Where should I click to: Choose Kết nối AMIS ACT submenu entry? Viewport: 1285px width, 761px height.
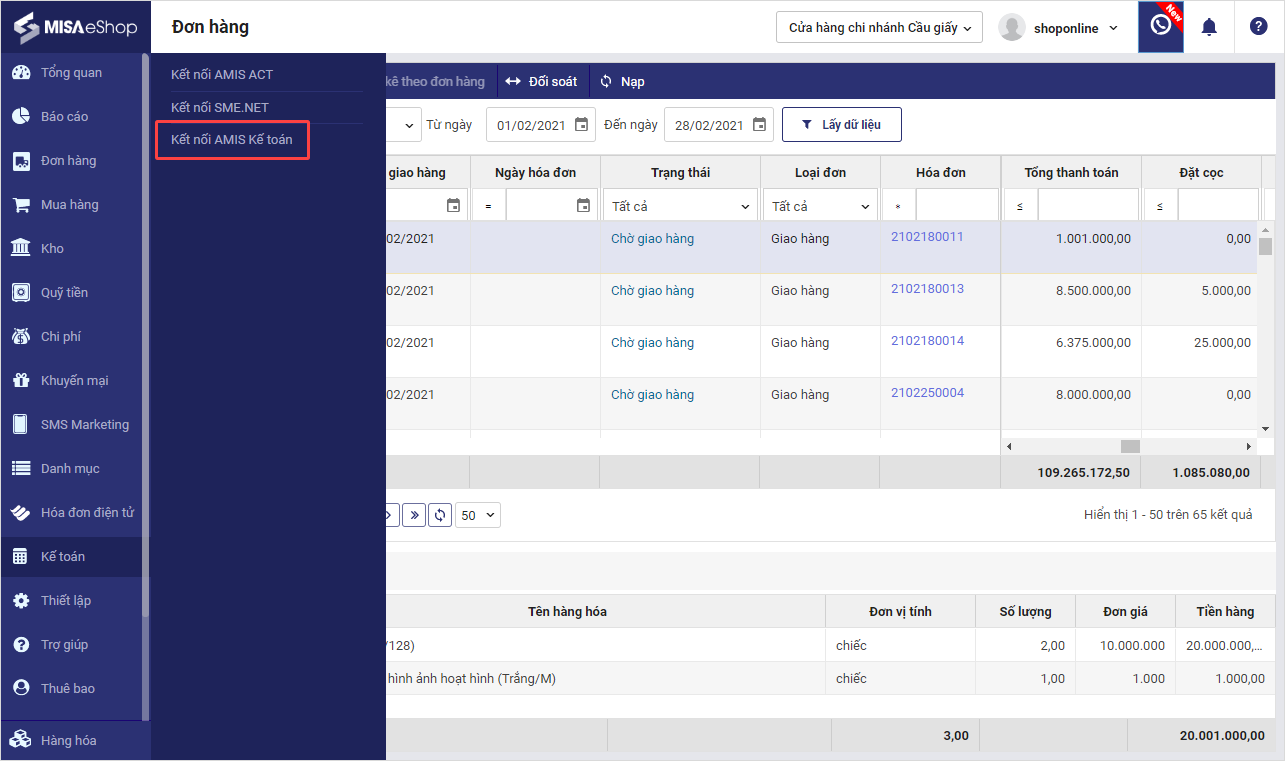222,74
